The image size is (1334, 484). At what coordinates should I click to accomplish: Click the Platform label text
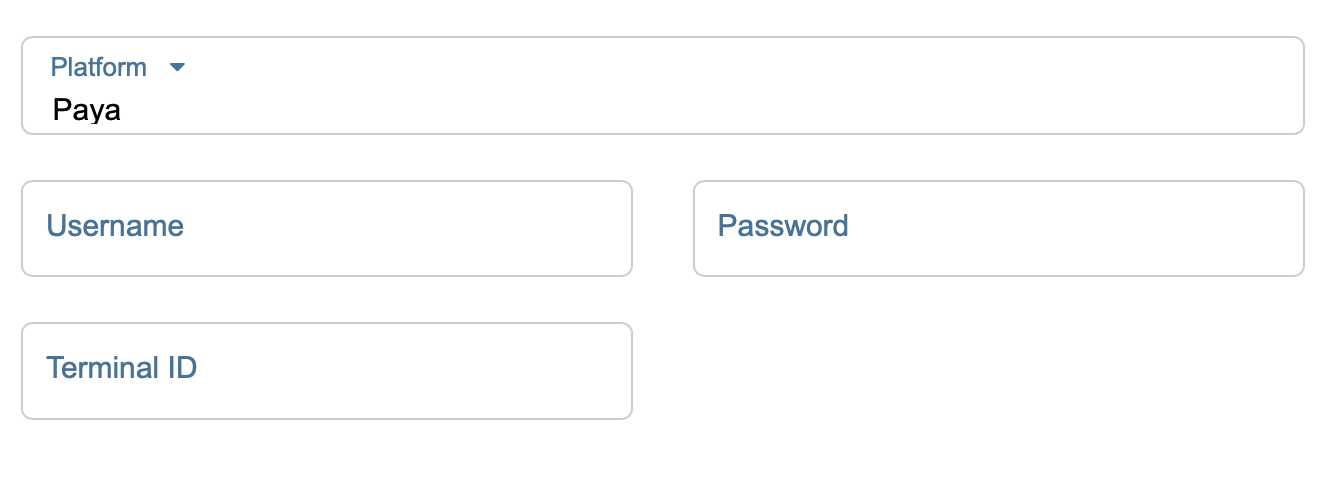(99, 68)
